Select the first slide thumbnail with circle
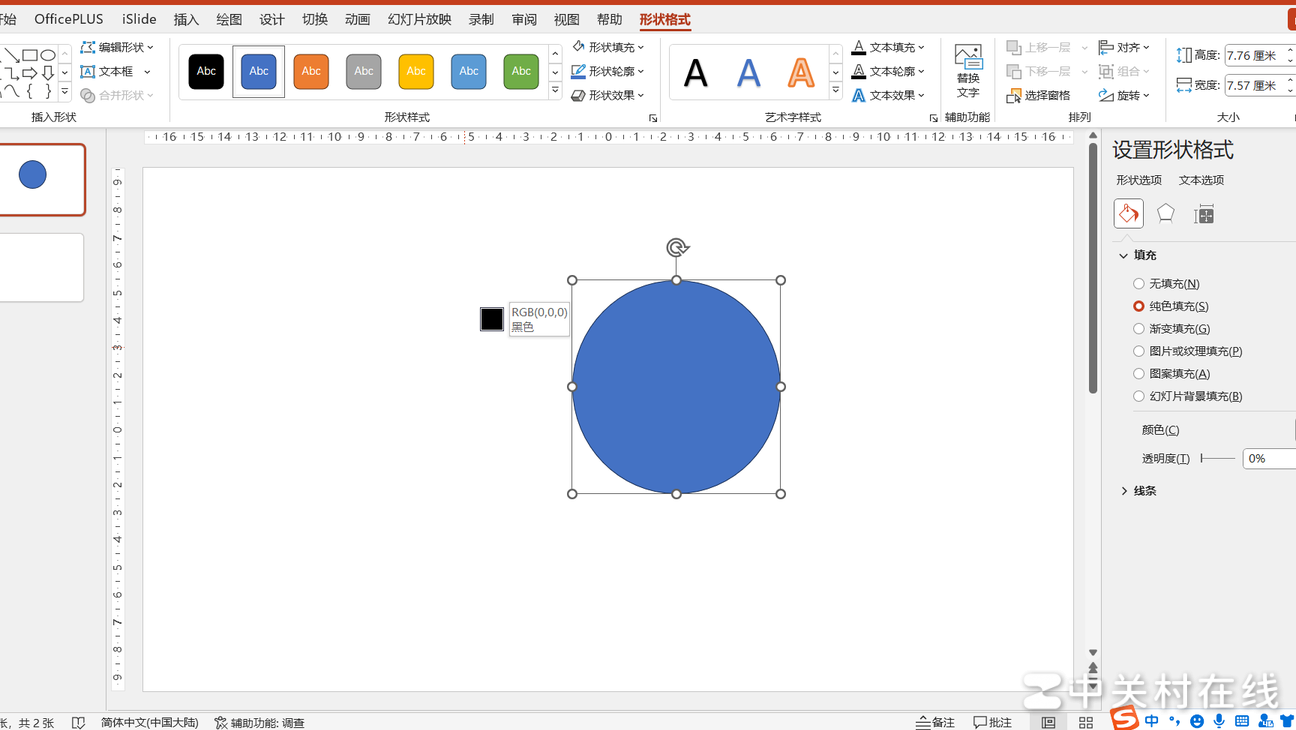Image resolution: width=1296 pixels, height=730 pixels. point(41,179)
